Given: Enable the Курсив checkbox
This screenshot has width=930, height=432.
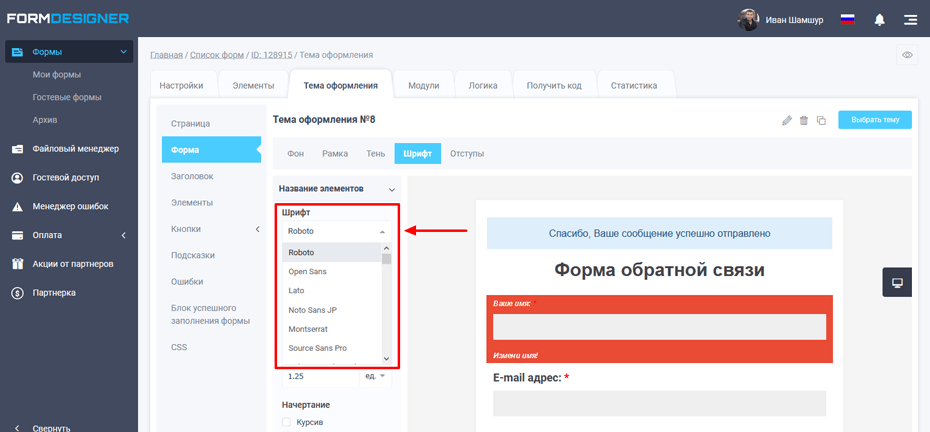Looking at the screenshot, I should click(x=287, y=423).
